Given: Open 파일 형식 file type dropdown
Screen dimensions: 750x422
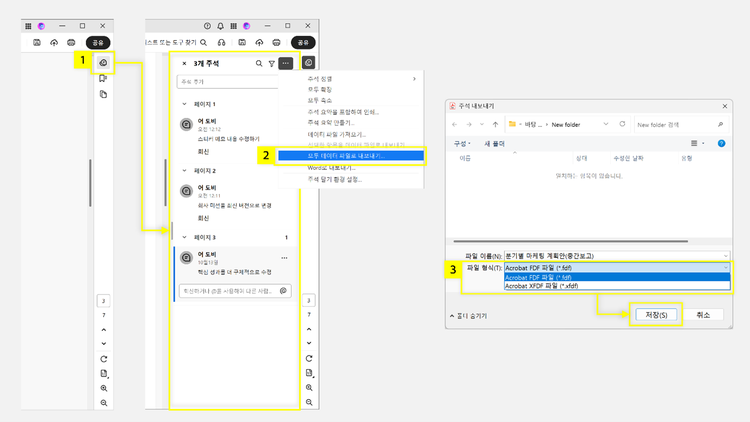Looking at the screenshot, I should (617, 268).
